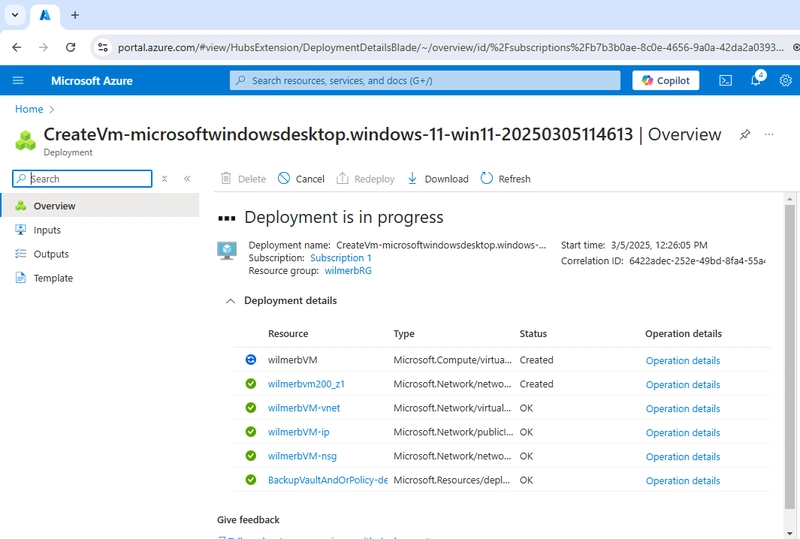Click the Delete toolbar button

point(243,179)
